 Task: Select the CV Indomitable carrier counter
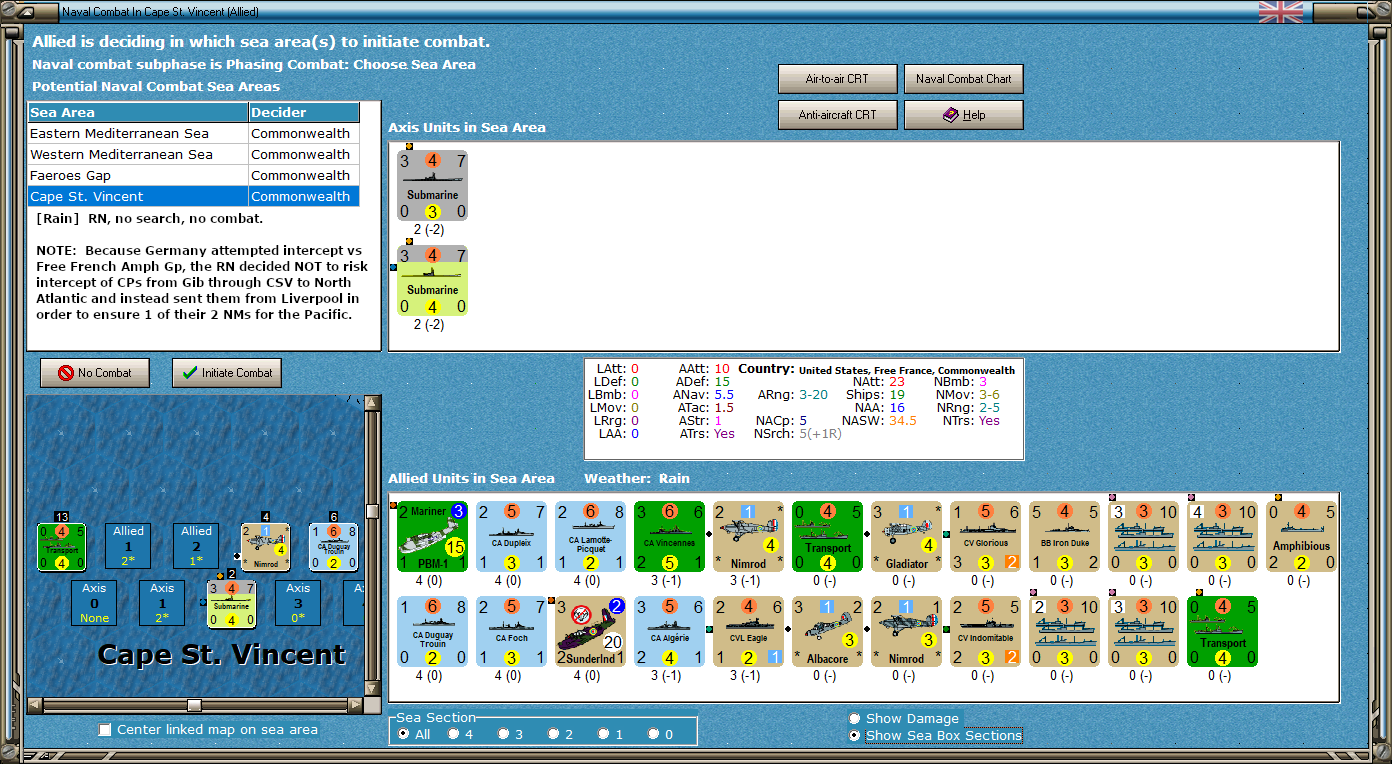(986, 631)
